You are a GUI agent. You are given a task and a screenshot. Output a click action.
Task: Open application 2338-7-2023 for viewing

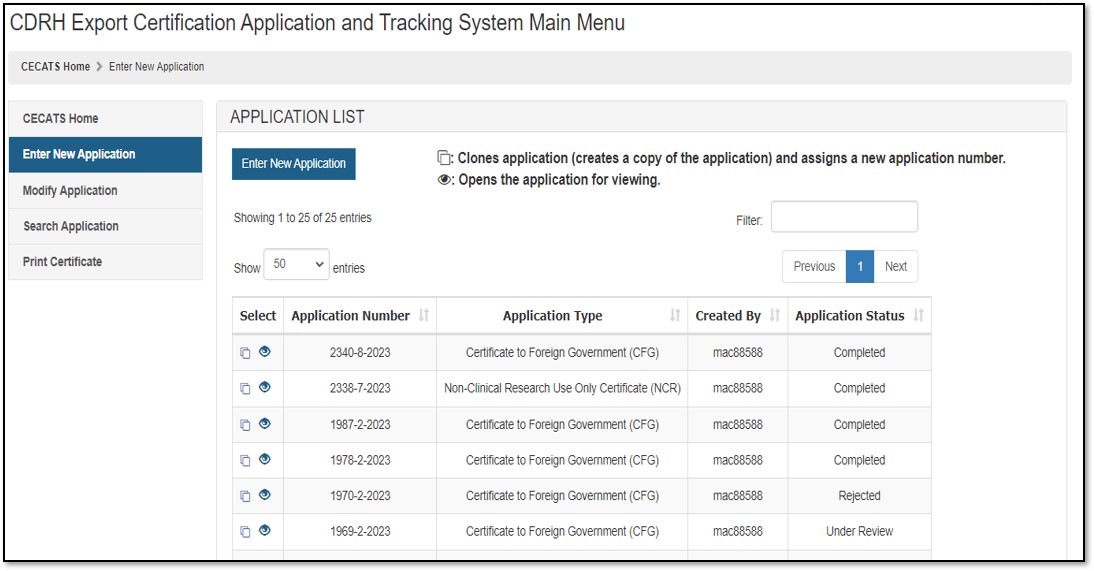pyautogui.click(x=265, y=388)
